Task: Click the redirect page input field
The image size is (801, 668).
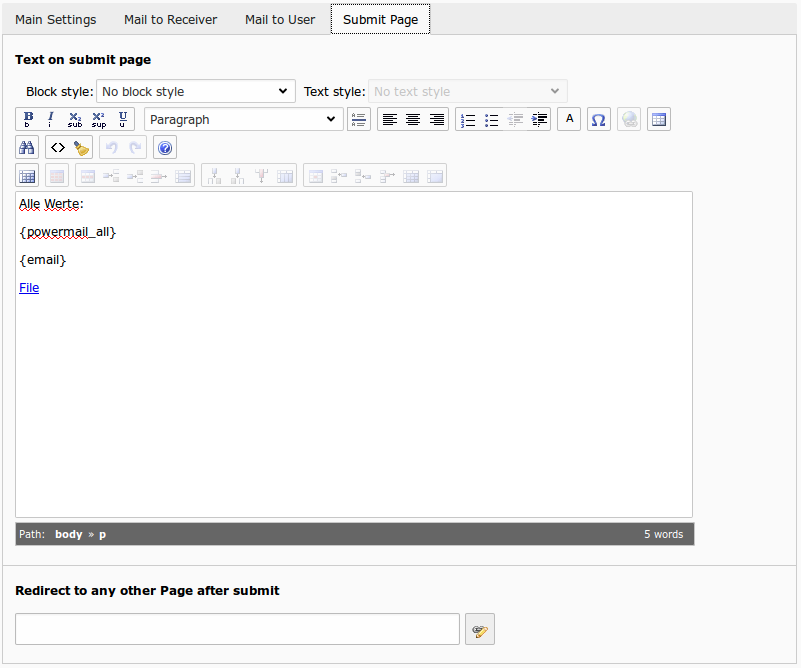Action: [x=237, y=630]
